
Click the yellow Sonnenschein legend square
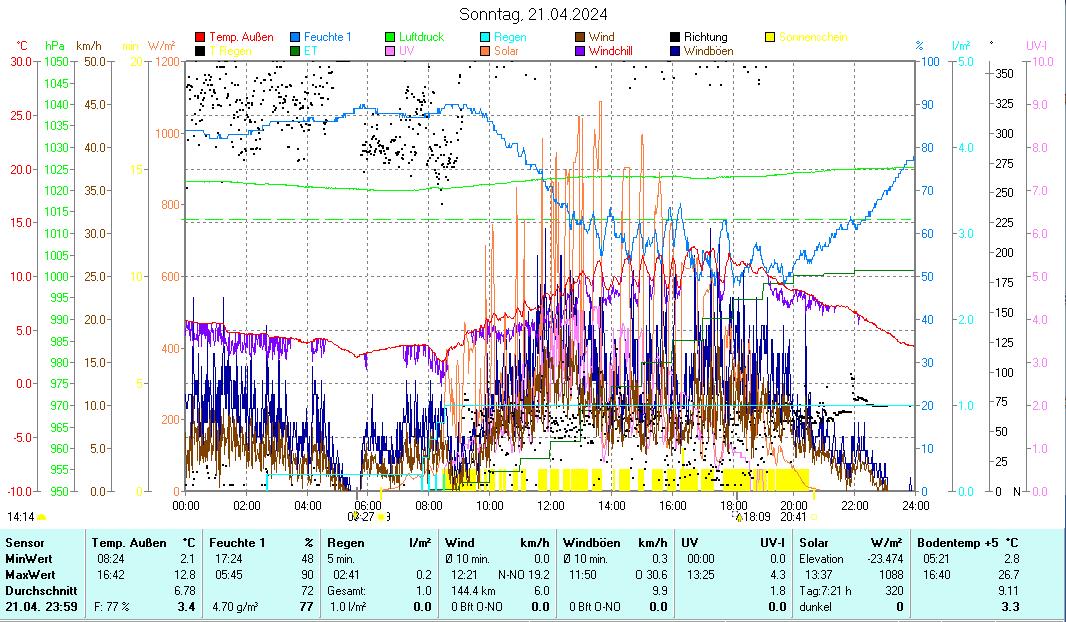coord(771,38)
